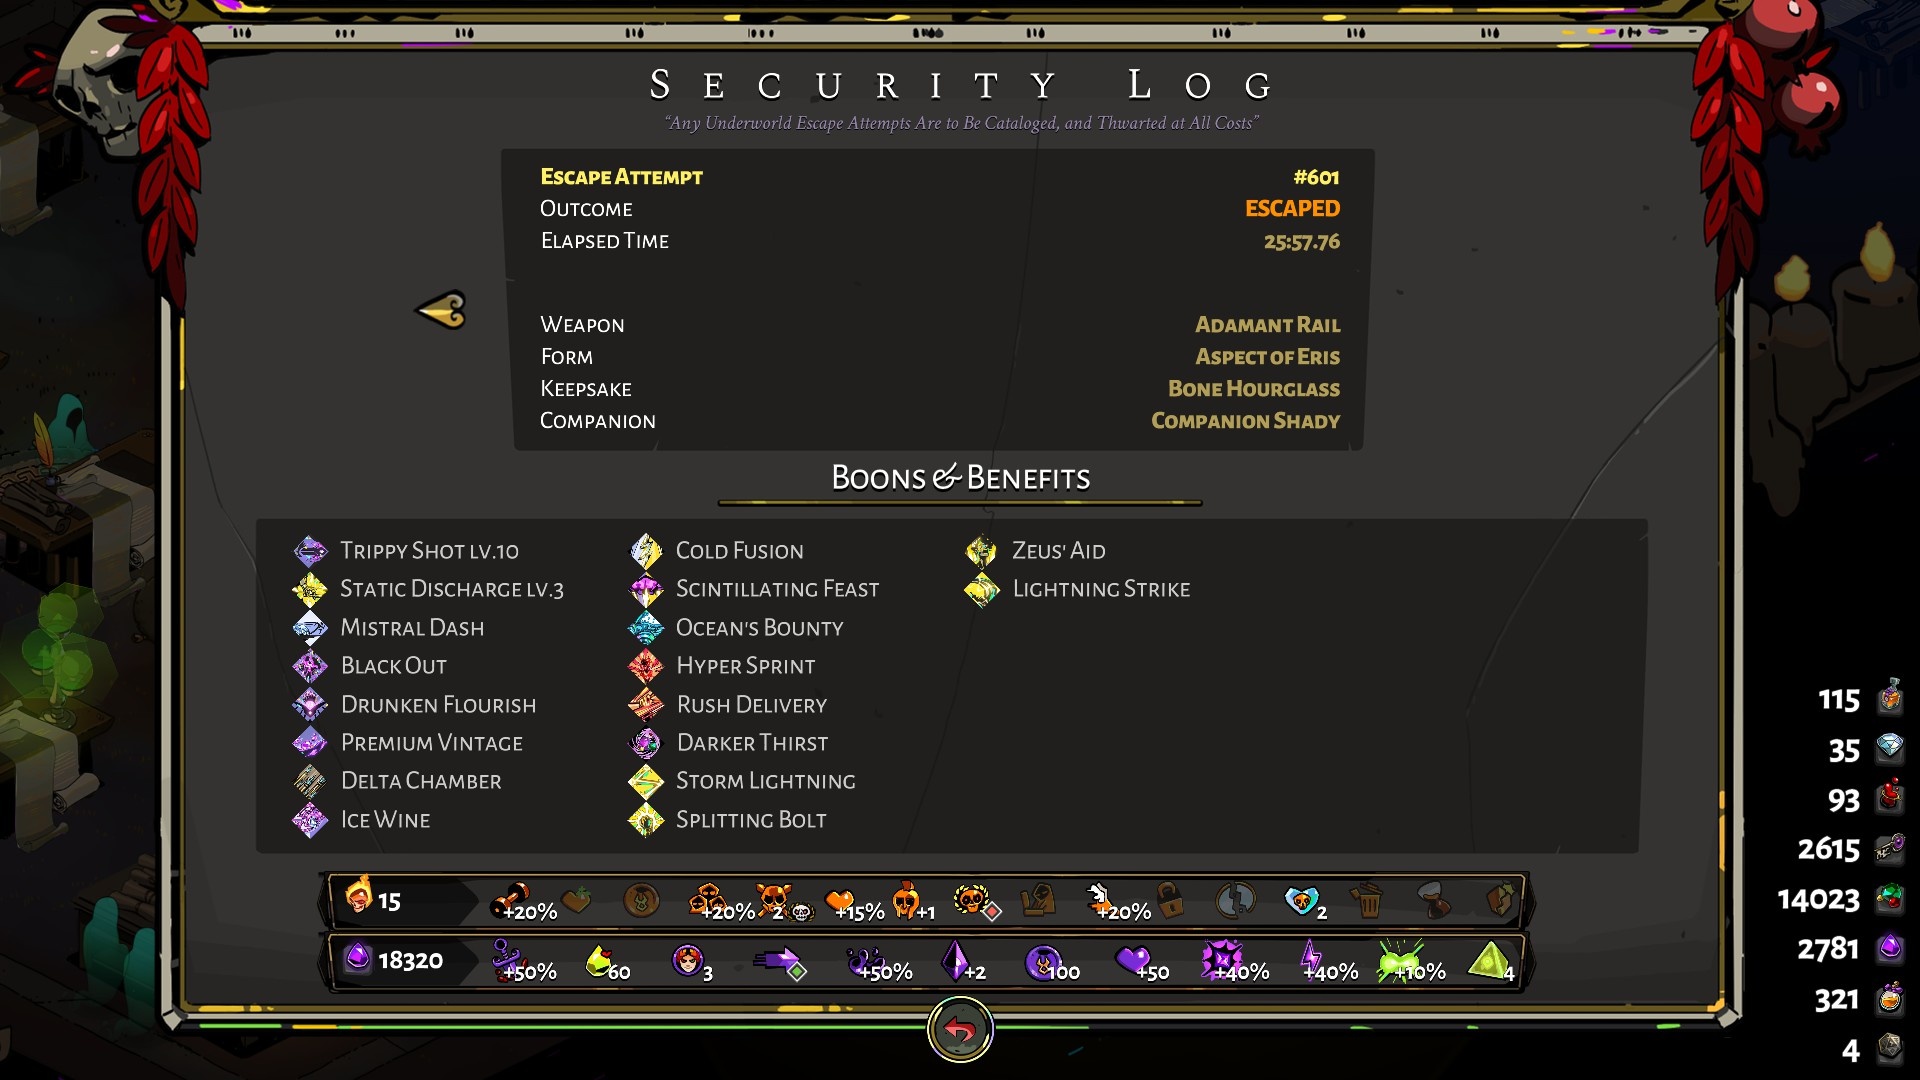
Task: Click the Cold Fusion boon icon
Action: coord(646,551)
